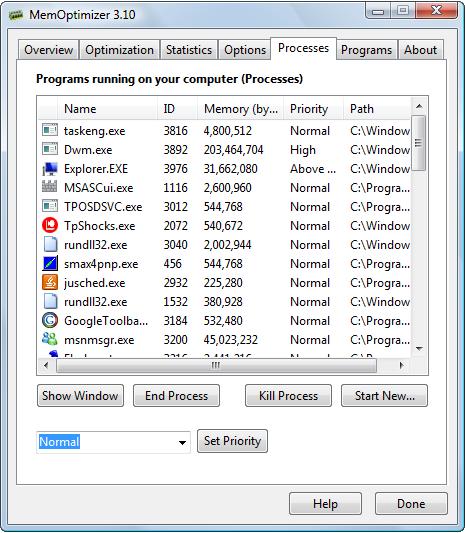Click the Start New... button

coord(384,396)
